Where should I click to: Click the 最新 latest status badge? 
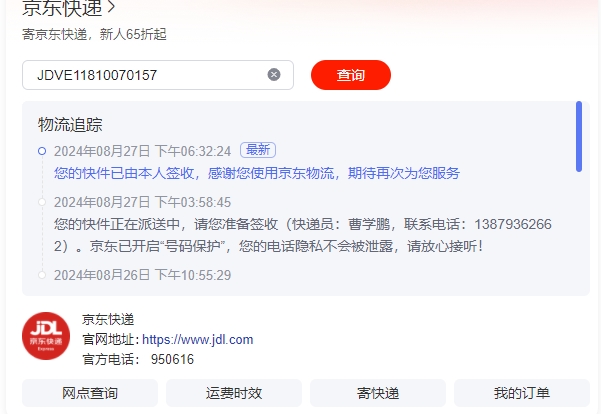pos(258,150)
